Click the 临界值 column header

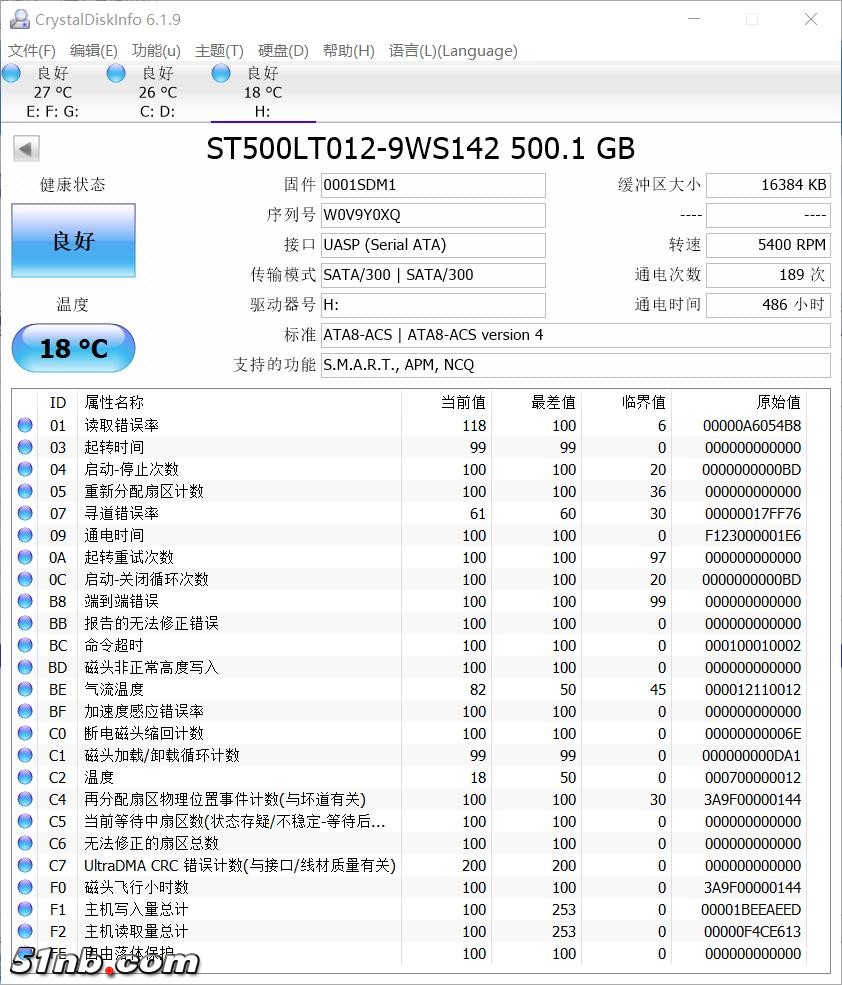click(x=643, y=403)
